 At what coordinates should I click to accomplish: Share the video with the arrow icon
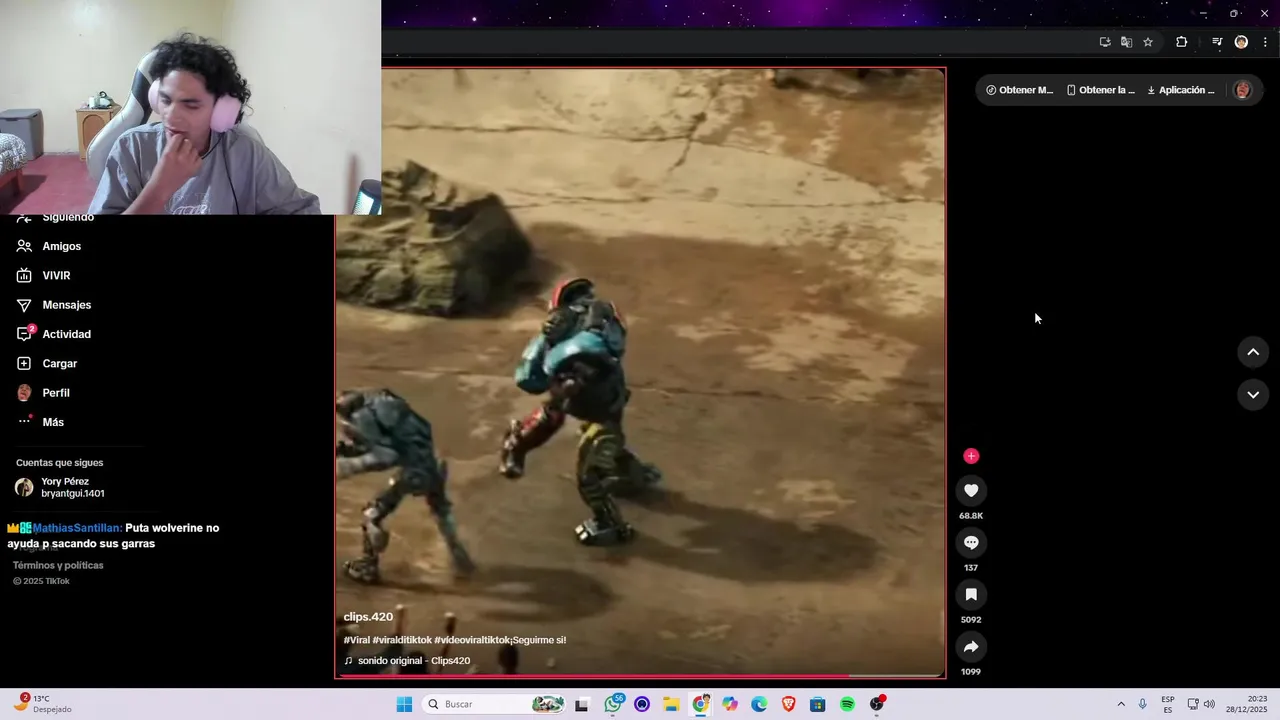click(x=971, y=646)
